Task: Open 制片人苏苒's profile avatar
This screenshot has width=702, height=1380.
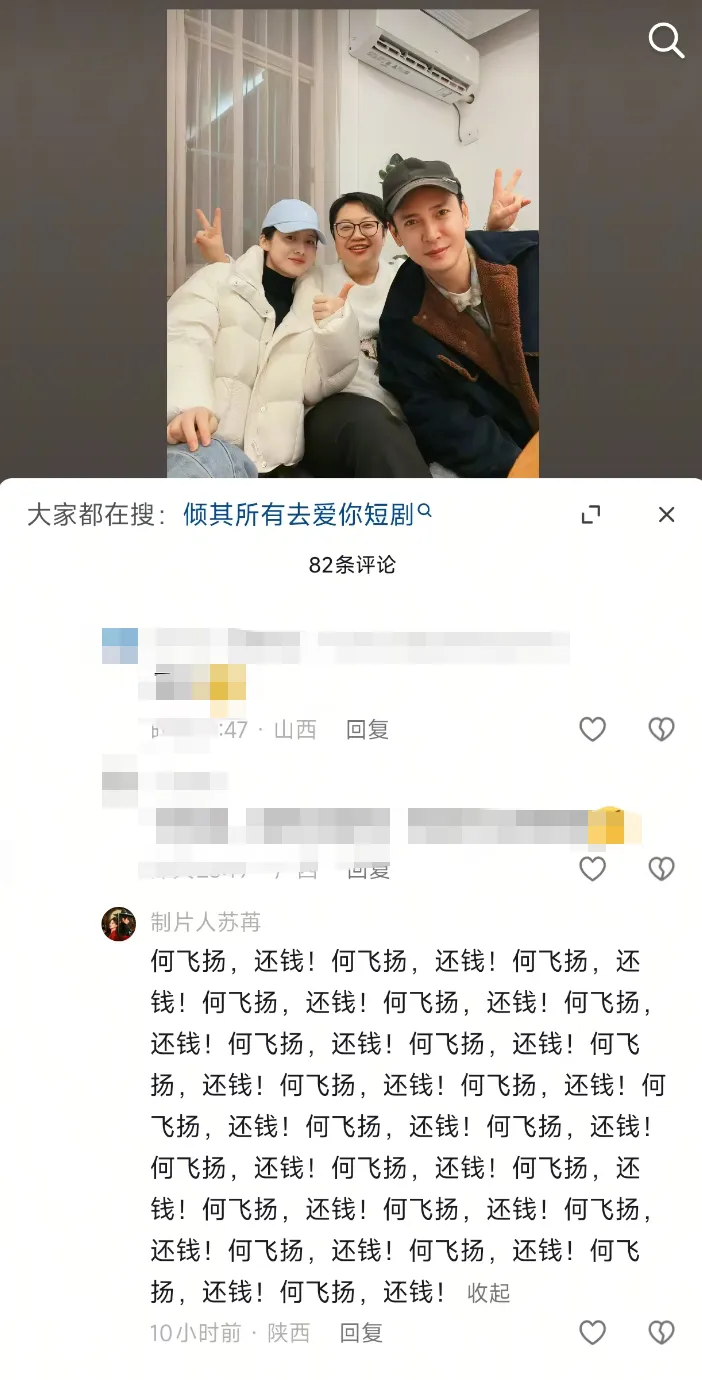Action: (x=119, y=924)
